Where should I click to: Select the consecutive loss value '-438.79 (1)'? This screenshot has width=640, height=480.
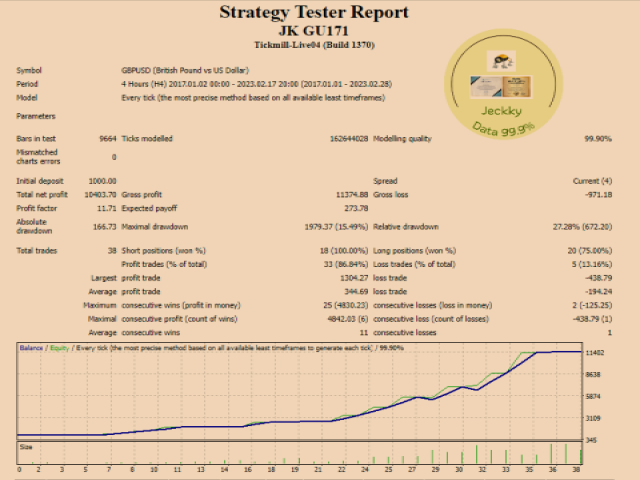point(592,319)
